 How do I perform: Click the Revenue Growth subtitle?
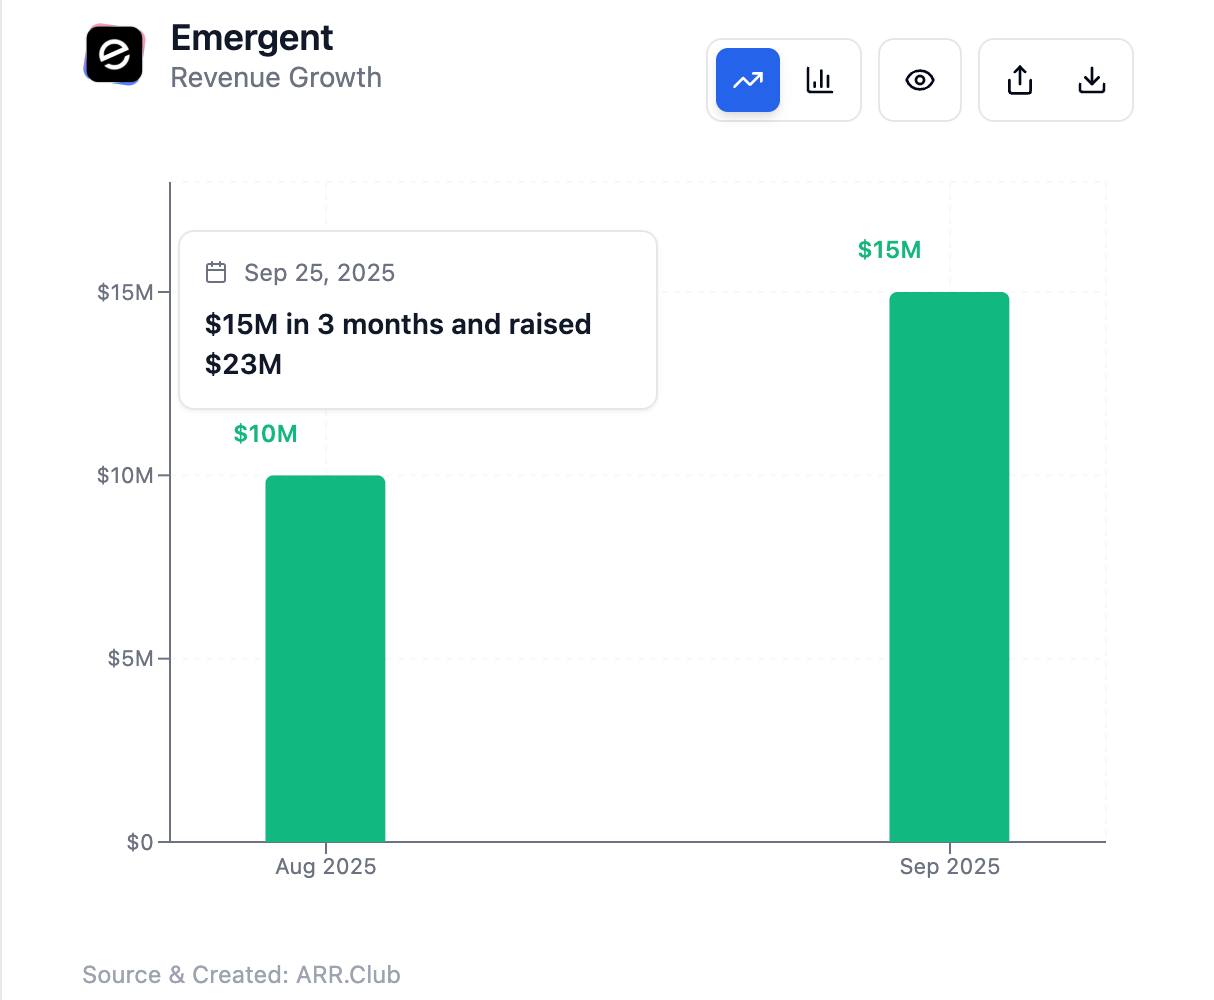click(x=276, y=78)
